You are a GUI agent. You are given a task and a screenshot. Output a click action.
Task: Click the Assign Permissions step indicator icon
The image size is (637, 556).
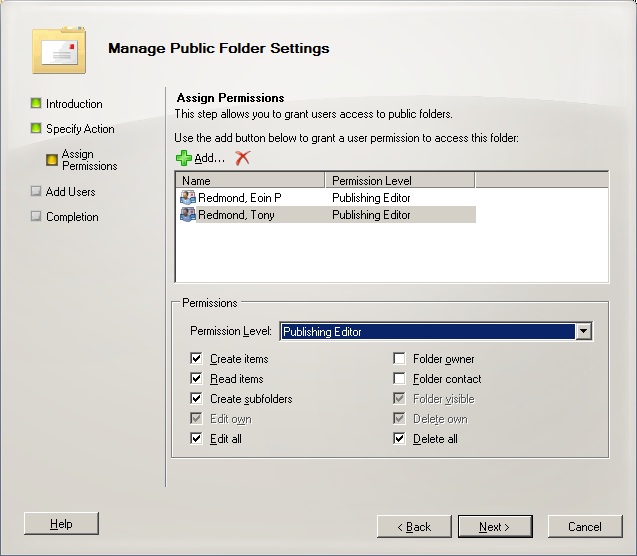click(x=52, y=160)
